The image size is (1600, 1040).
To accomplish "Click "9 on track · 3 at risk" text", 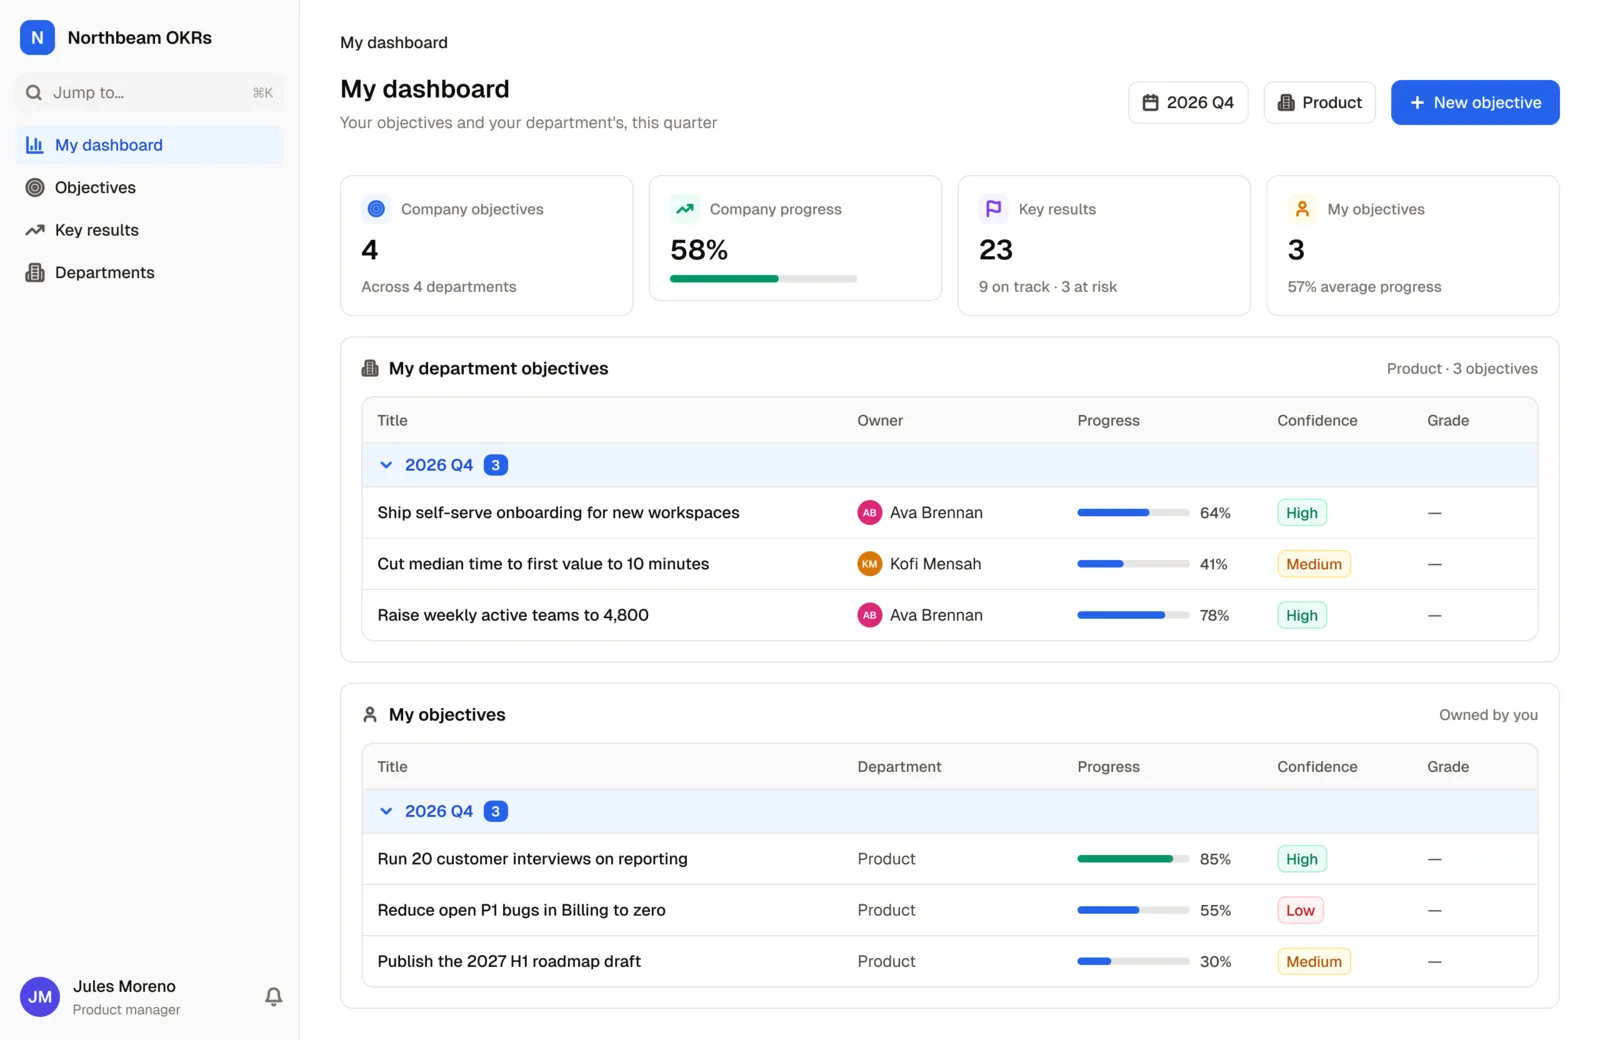I will point(1048,287).
